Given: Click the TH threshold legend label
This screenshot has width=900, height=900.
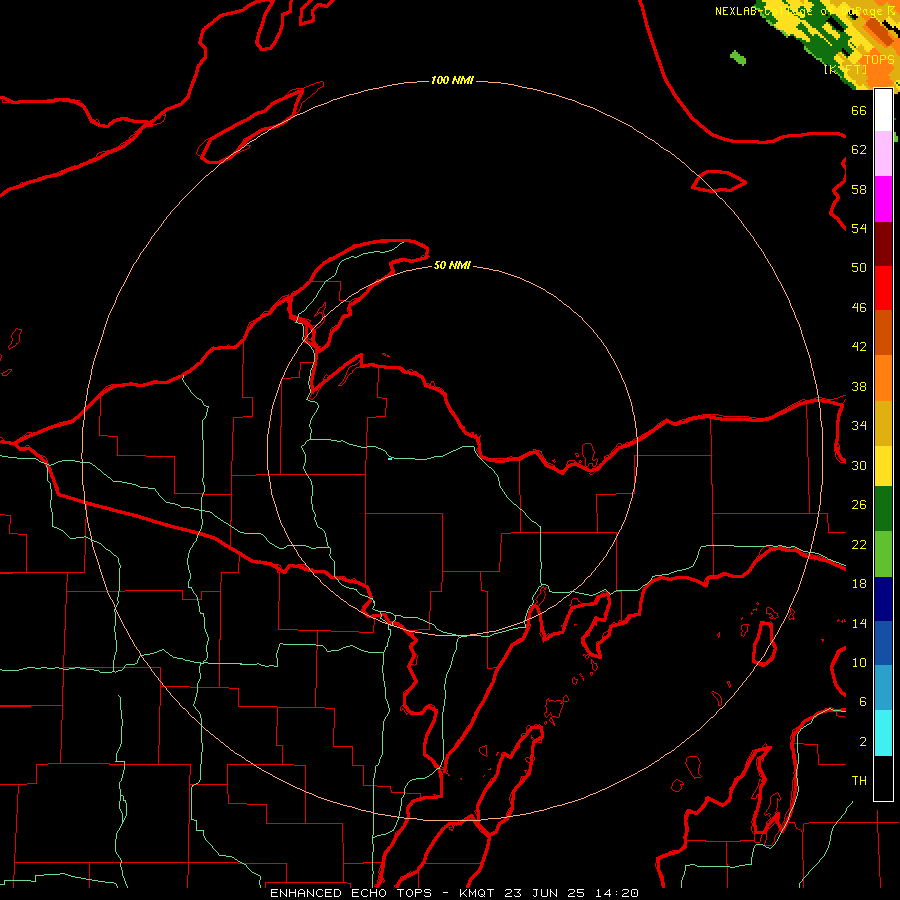Looking at the screenshot, I should (x=859, y=781).
